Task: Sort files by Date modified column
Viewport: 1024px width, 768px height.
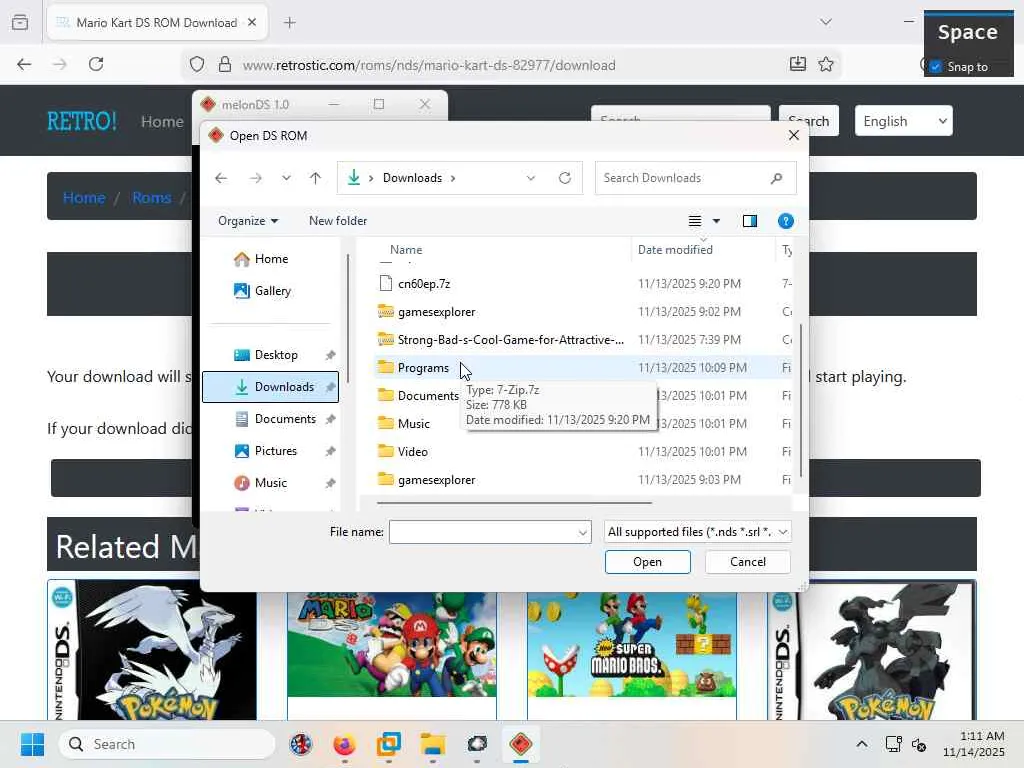Action: [675, 249]
